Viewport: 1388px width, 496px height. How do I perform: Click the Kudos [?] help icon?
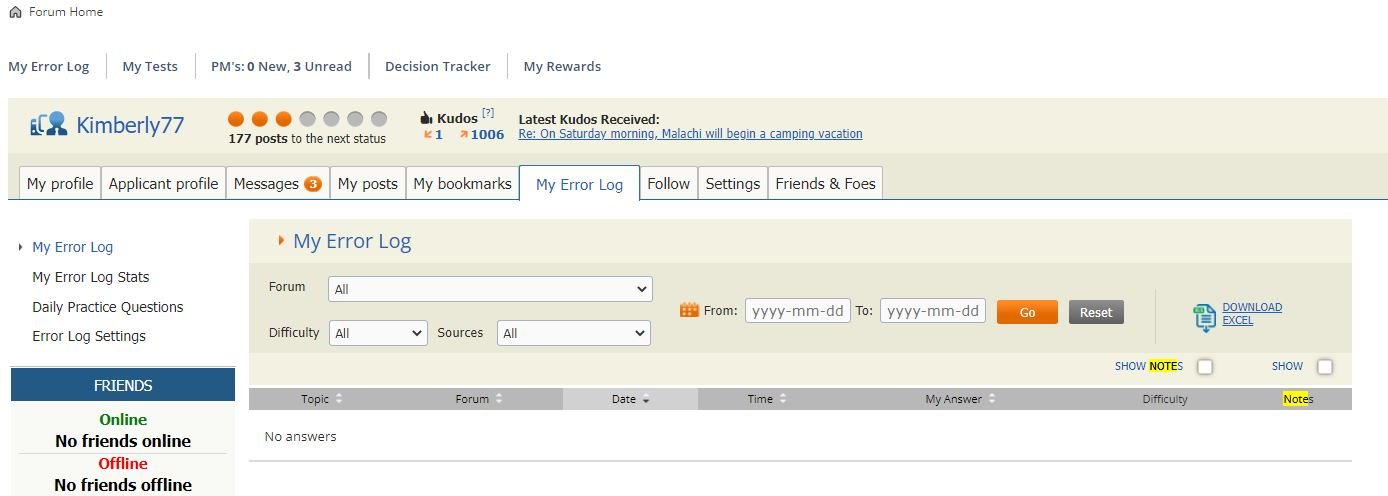click(488, 113)
